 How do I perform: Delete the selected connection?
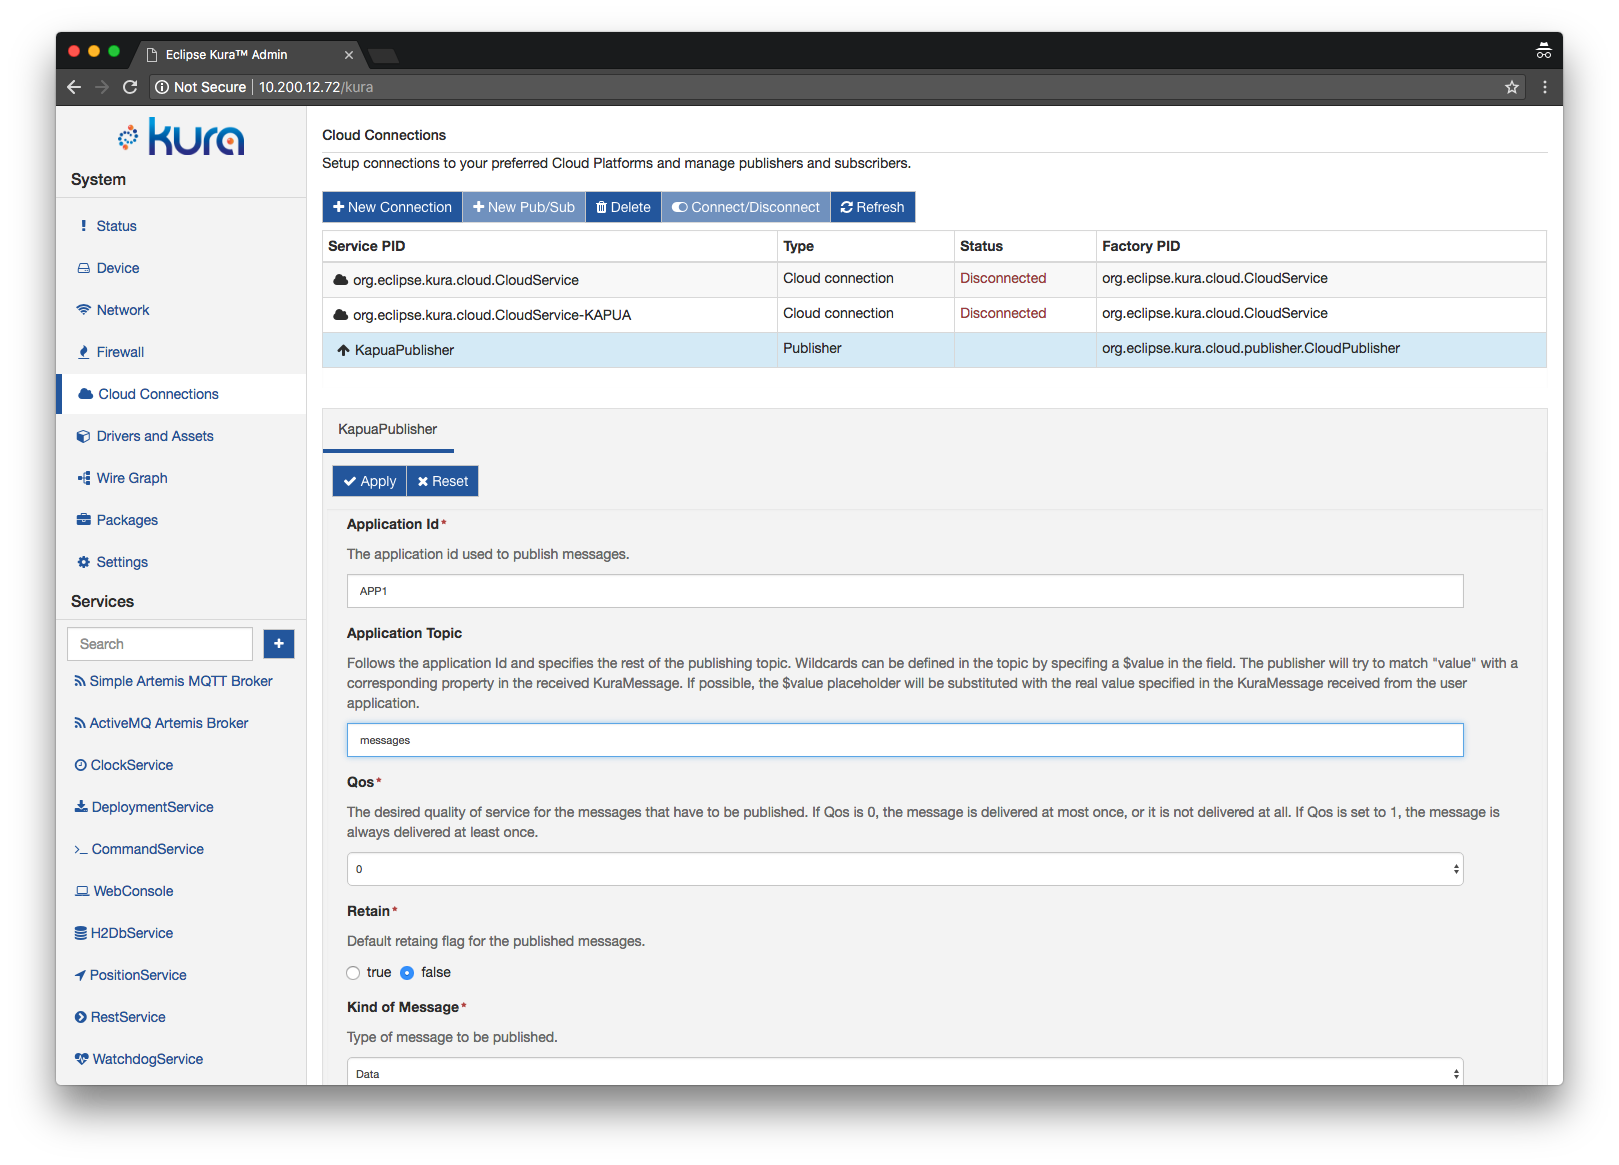[623, 207]
